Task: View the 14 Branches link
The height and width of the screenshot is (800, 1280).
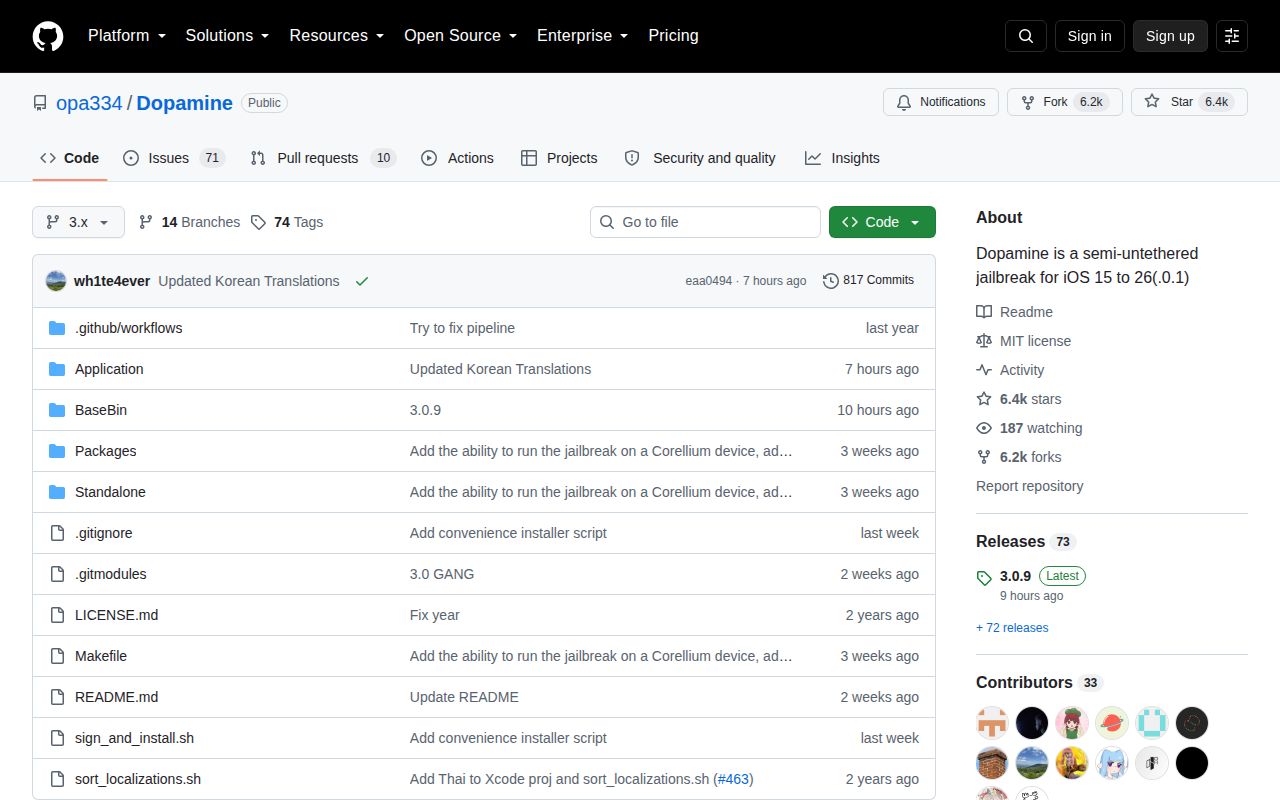Action: click(189, 222)
